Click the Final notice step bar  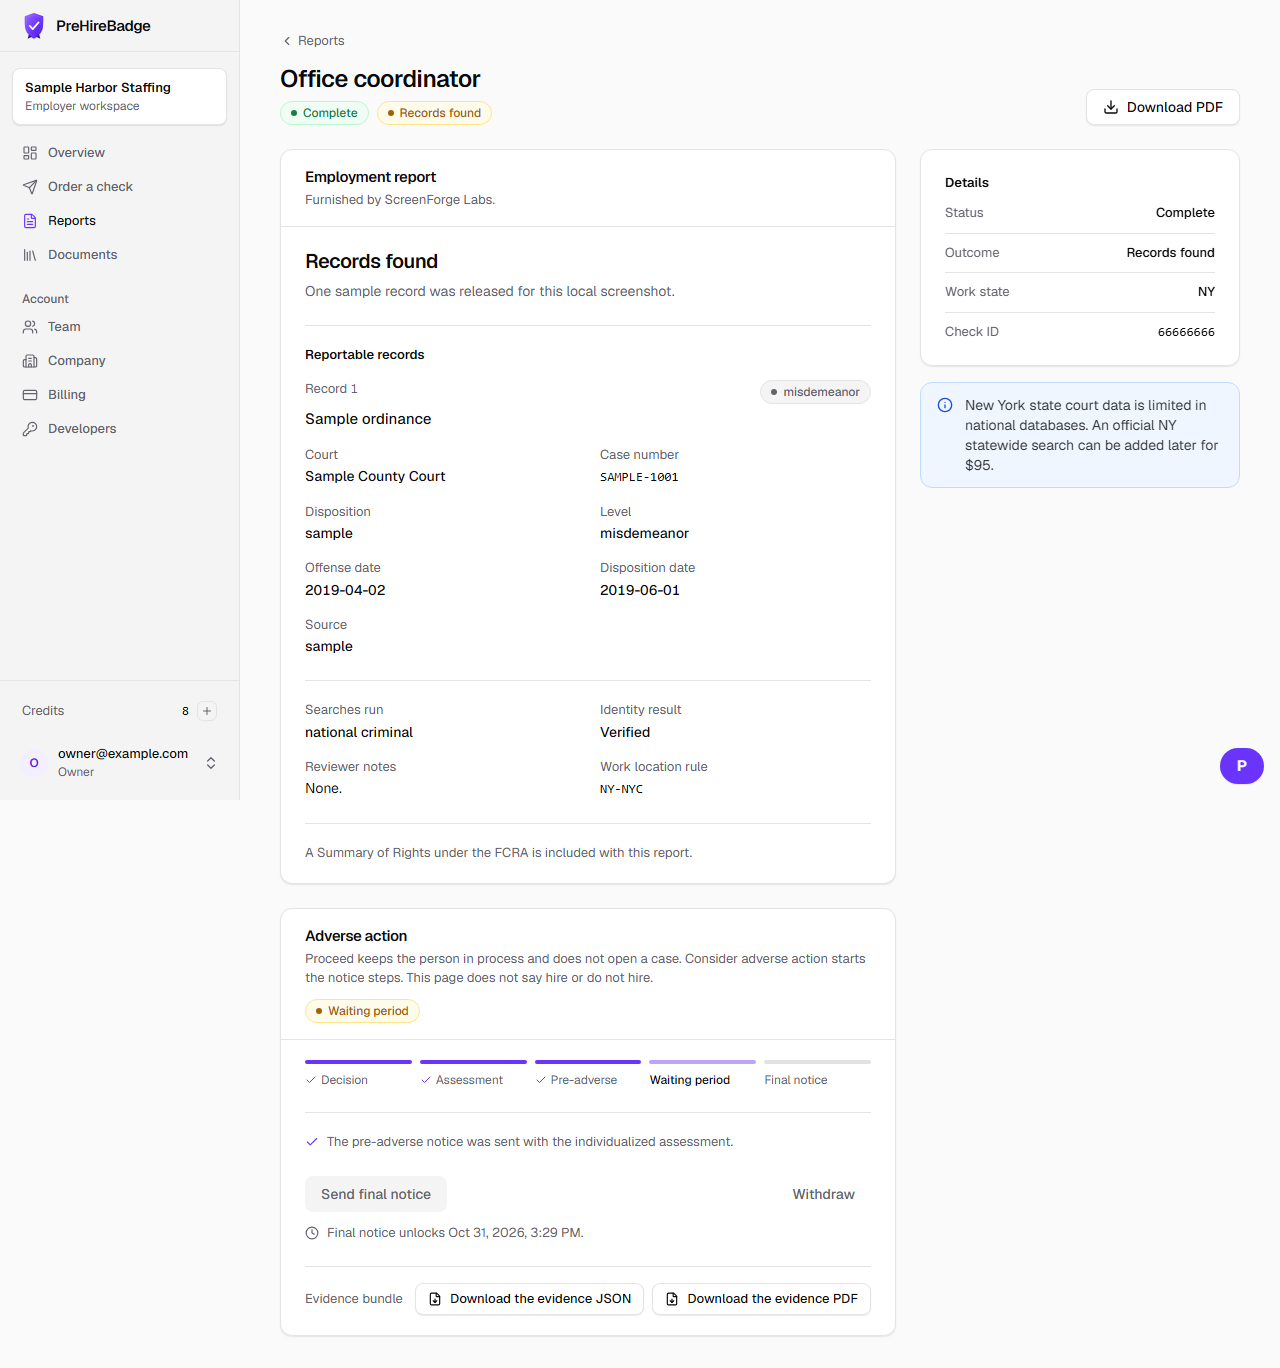[817, 1062]
